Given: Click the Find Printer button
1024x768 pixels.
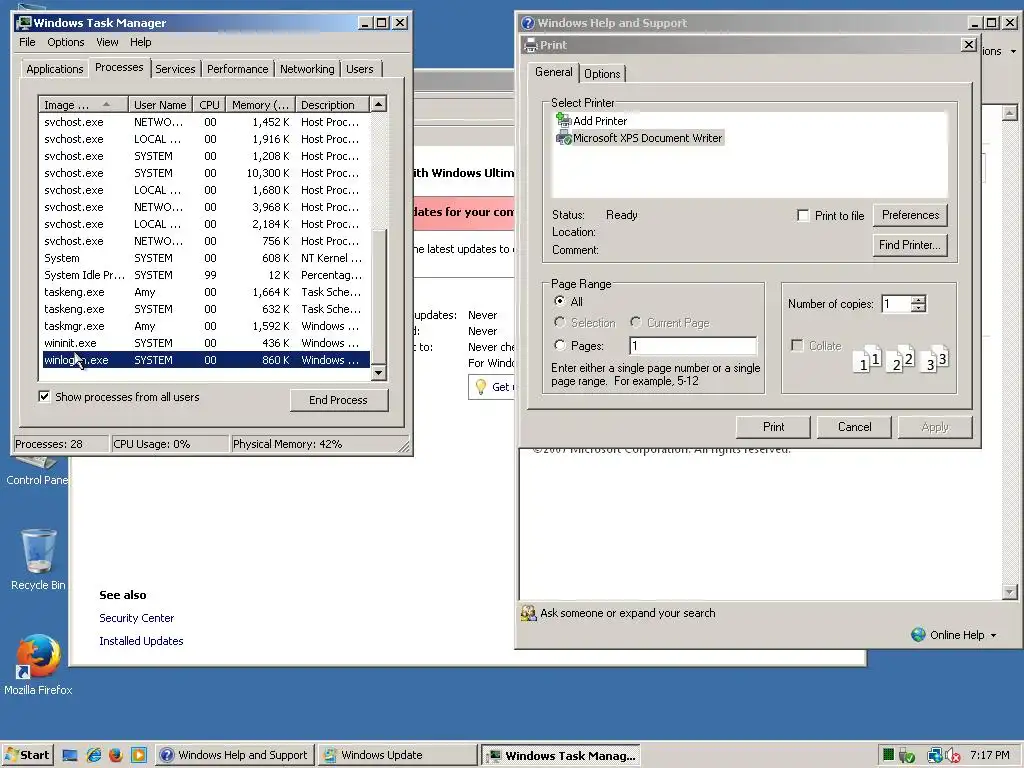Looking at the screenshot, I should (910, 245).
